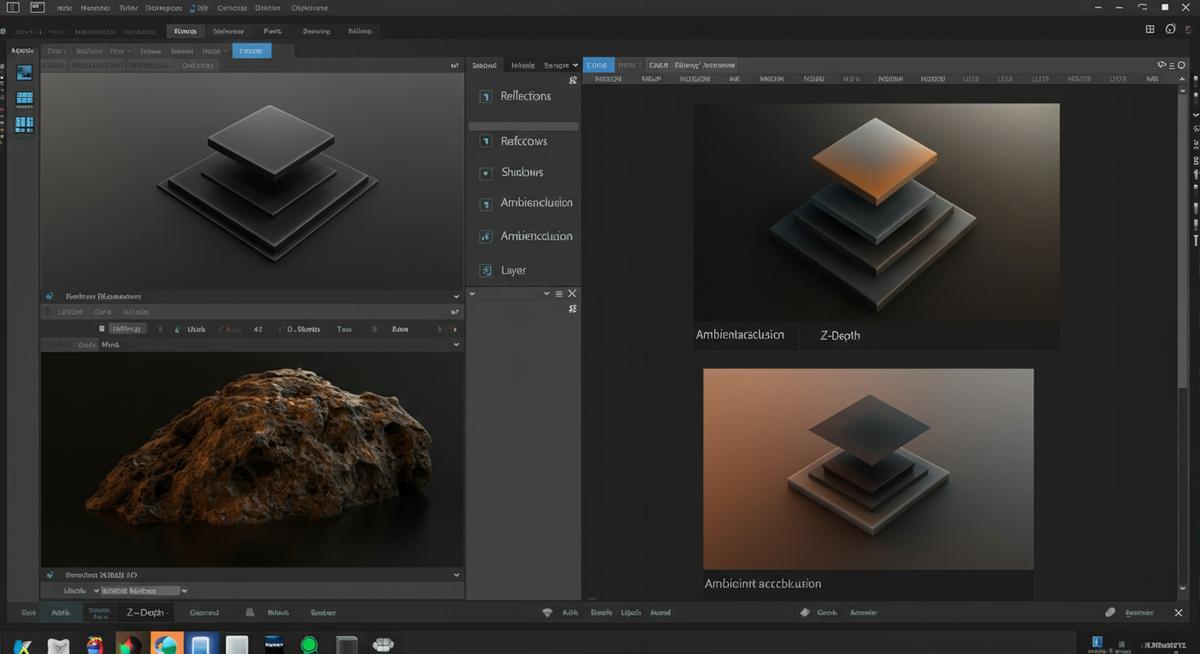Open the game controller app in taskbar
Screen dimensions: 1200x654
click(x=382, y=645)
